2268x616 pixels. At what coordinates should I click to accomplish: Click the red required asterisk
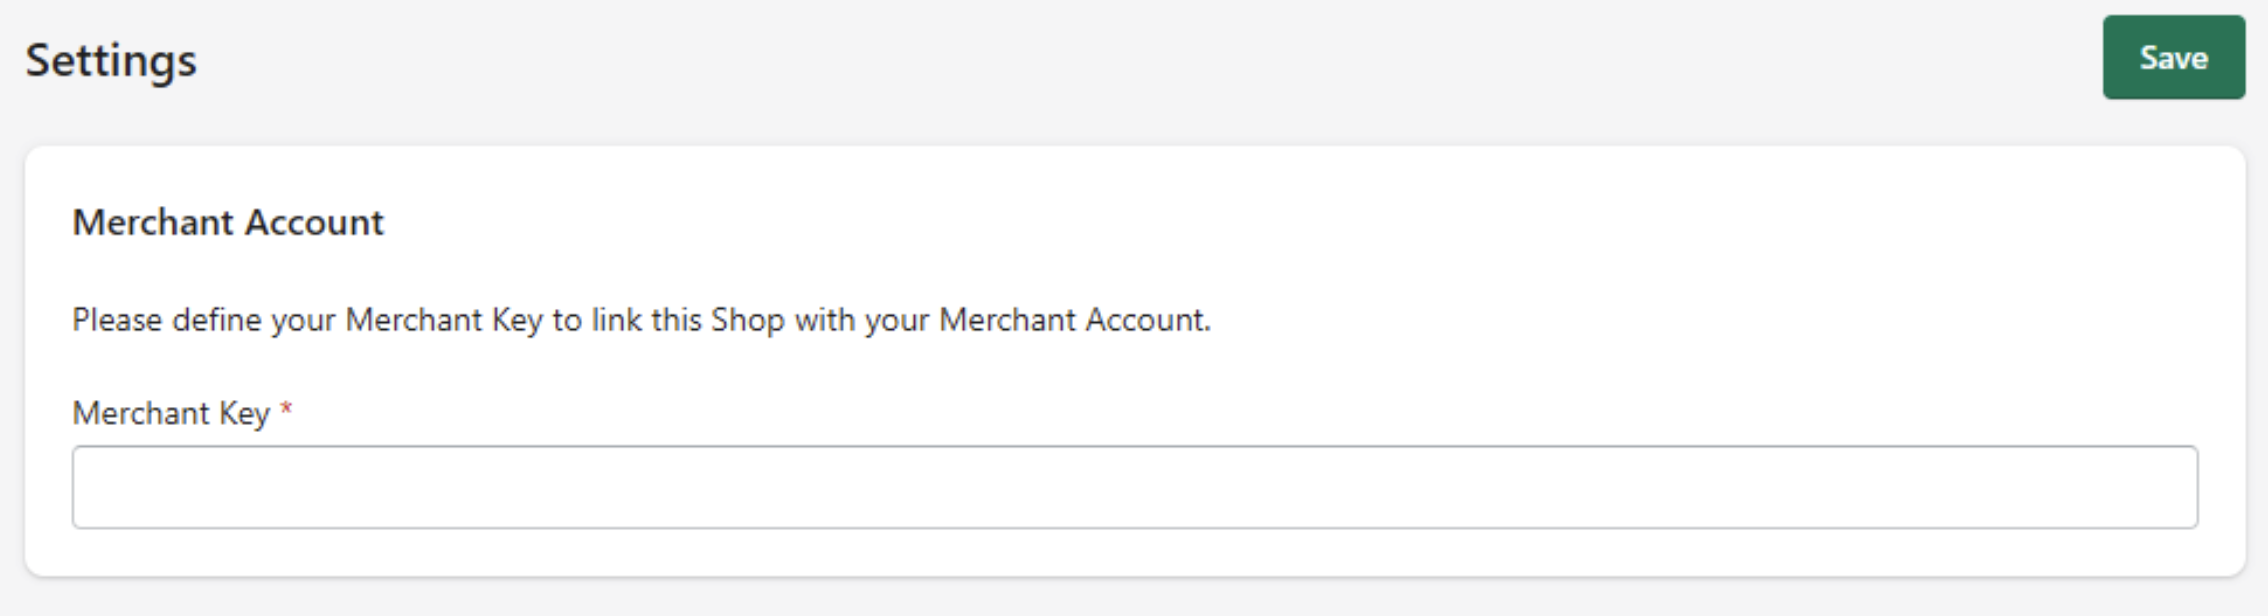[286, 410]
